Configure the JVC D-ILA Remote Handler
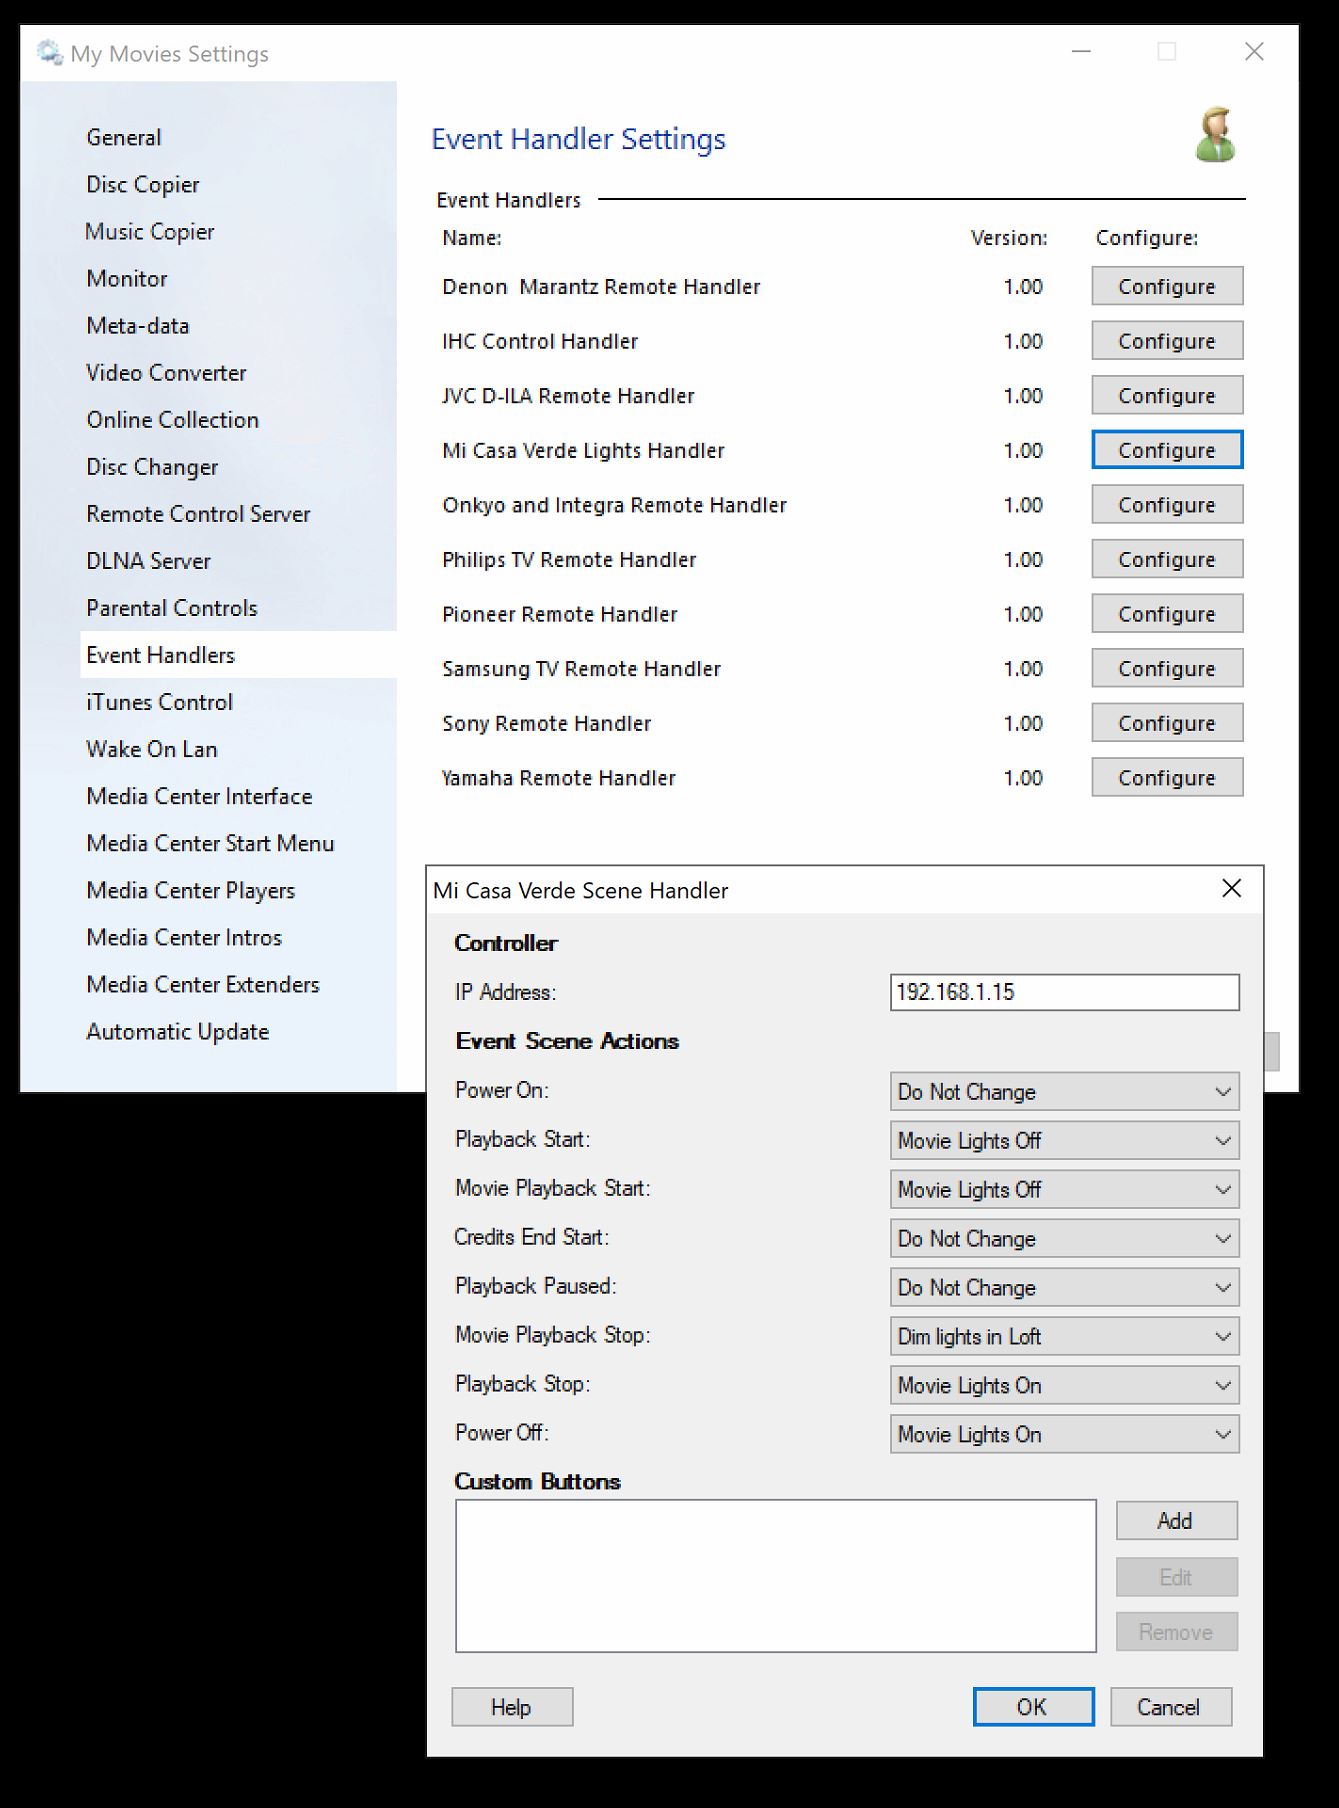 click(x=1167, y=395)
